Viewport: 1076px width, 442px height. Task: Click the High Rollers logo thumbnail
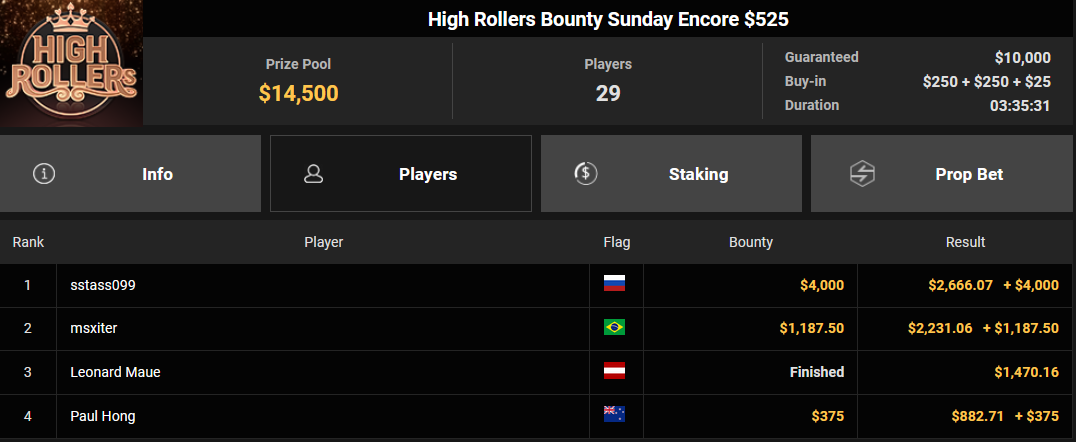pyautogui.click(x=71, y=63)
